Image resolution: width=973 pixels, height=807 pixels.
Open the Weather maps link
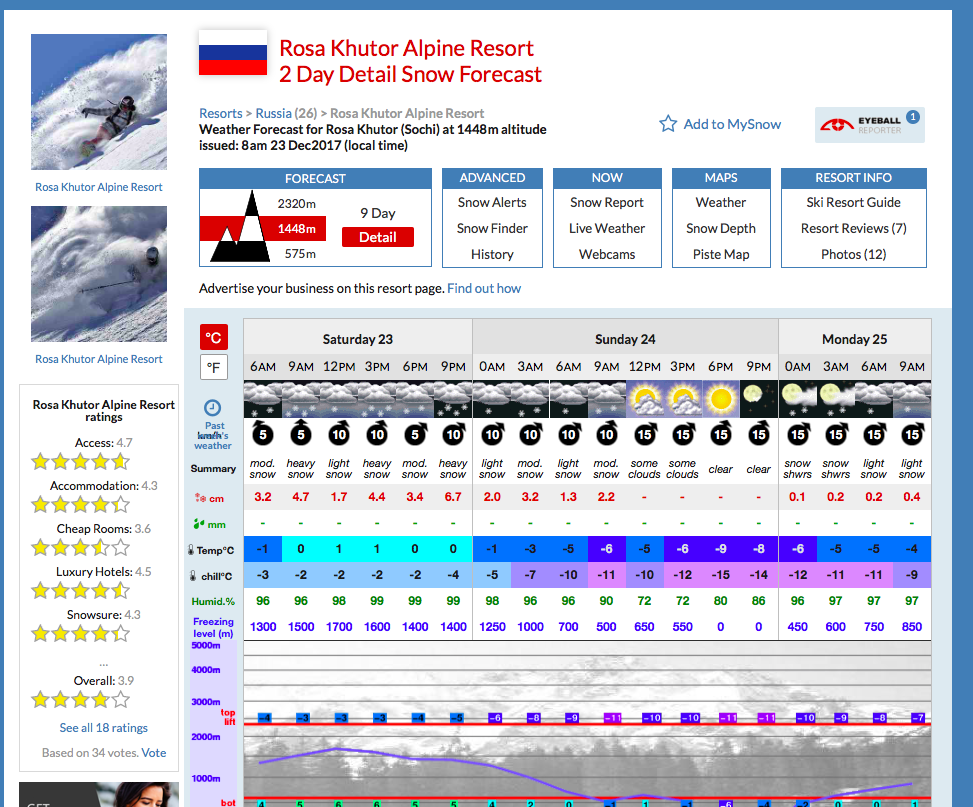(720, 202)
